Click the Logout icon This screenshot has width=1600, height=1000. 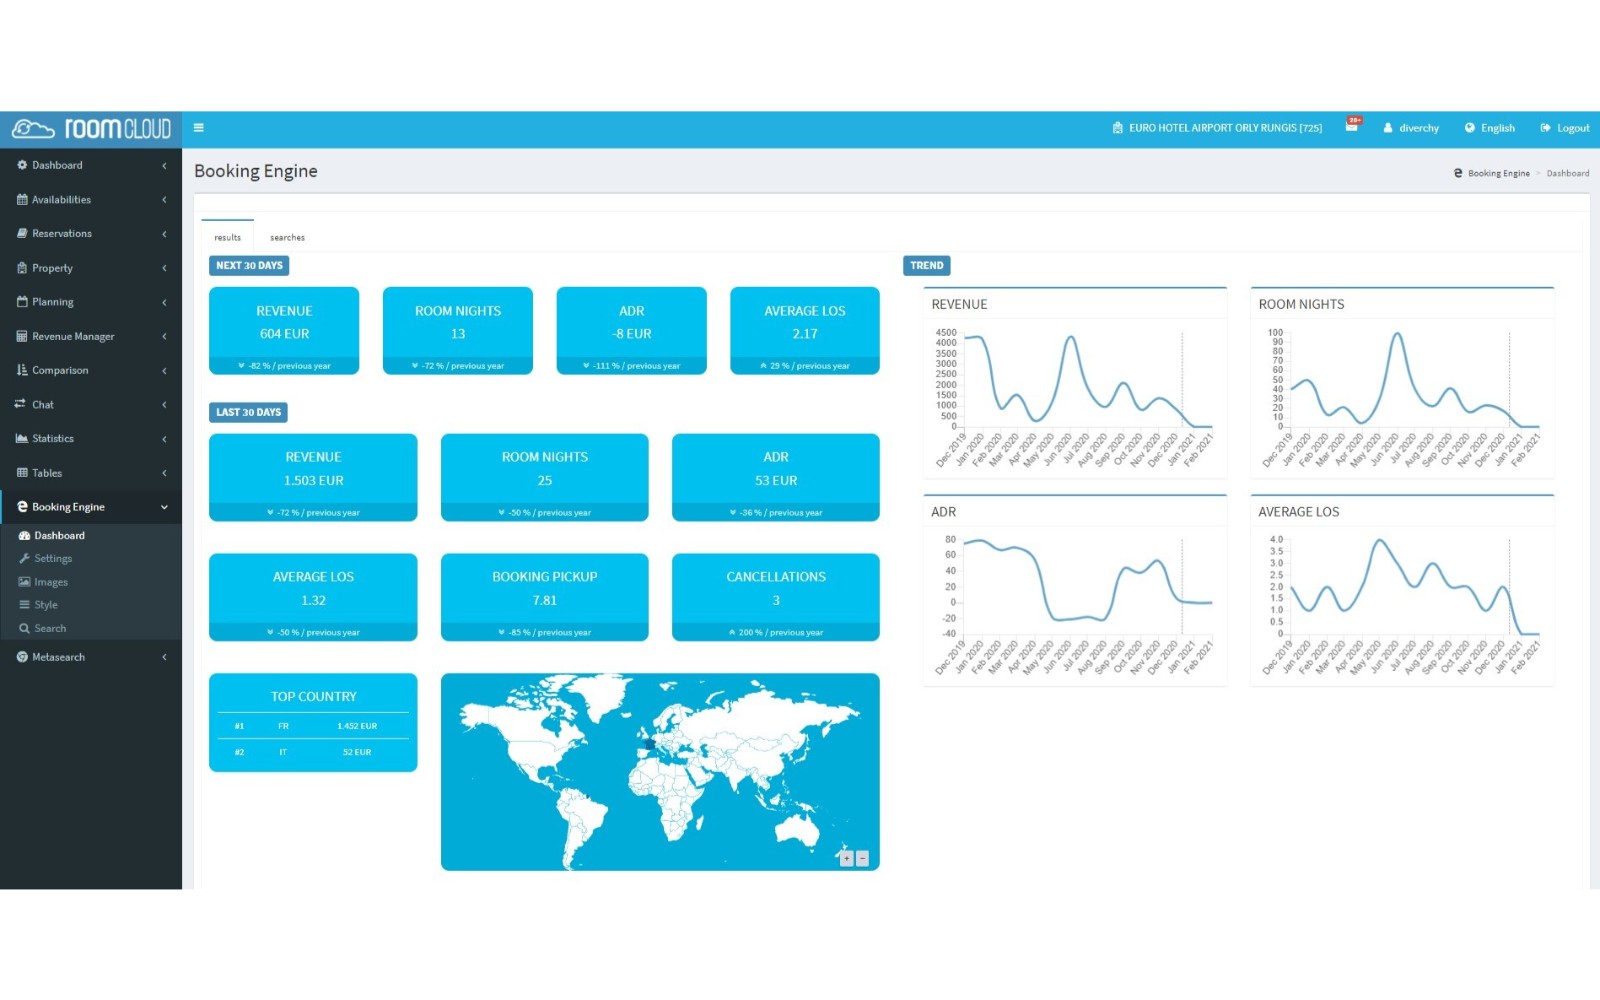(1545, 128)
